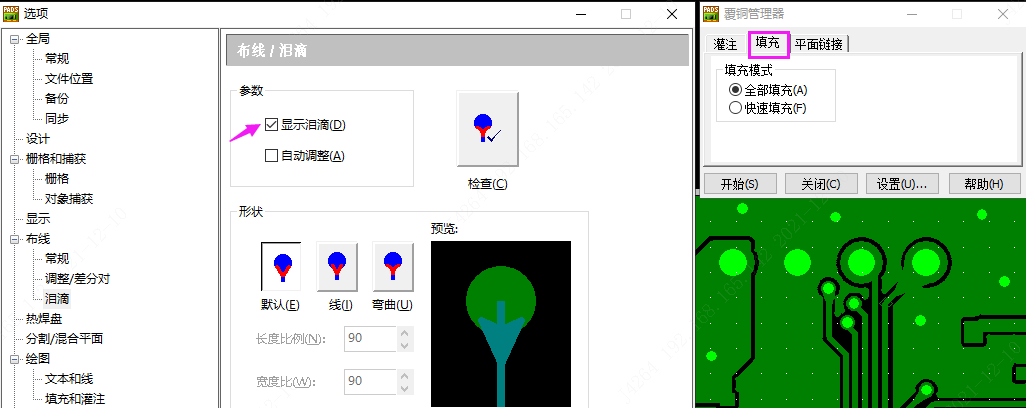Screen dimensions: 1026x408
Task: Select the curved (弯曲) teardrop shape icon
Action: point(392,266)
